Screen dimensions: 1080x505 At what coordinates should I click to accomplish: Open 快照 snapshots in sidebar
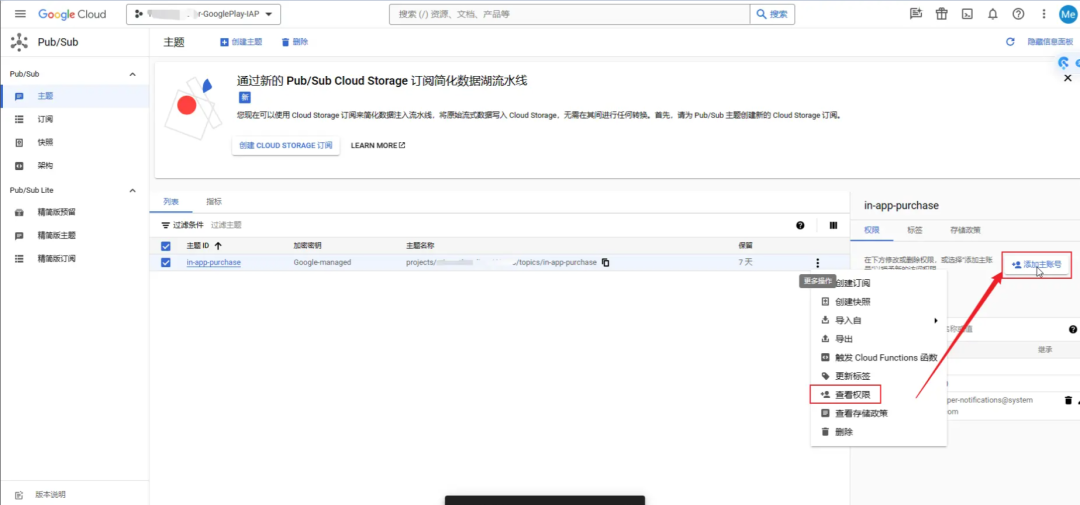click(74, 143)
